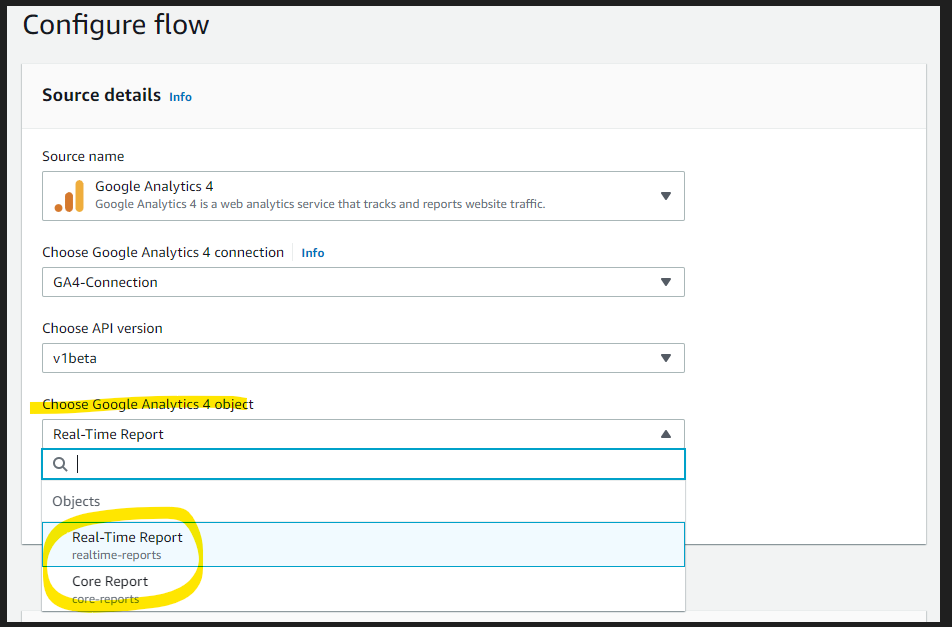Click the Source name label
Image resolution: width=952 pixels, height=627 pixels.
83,157
